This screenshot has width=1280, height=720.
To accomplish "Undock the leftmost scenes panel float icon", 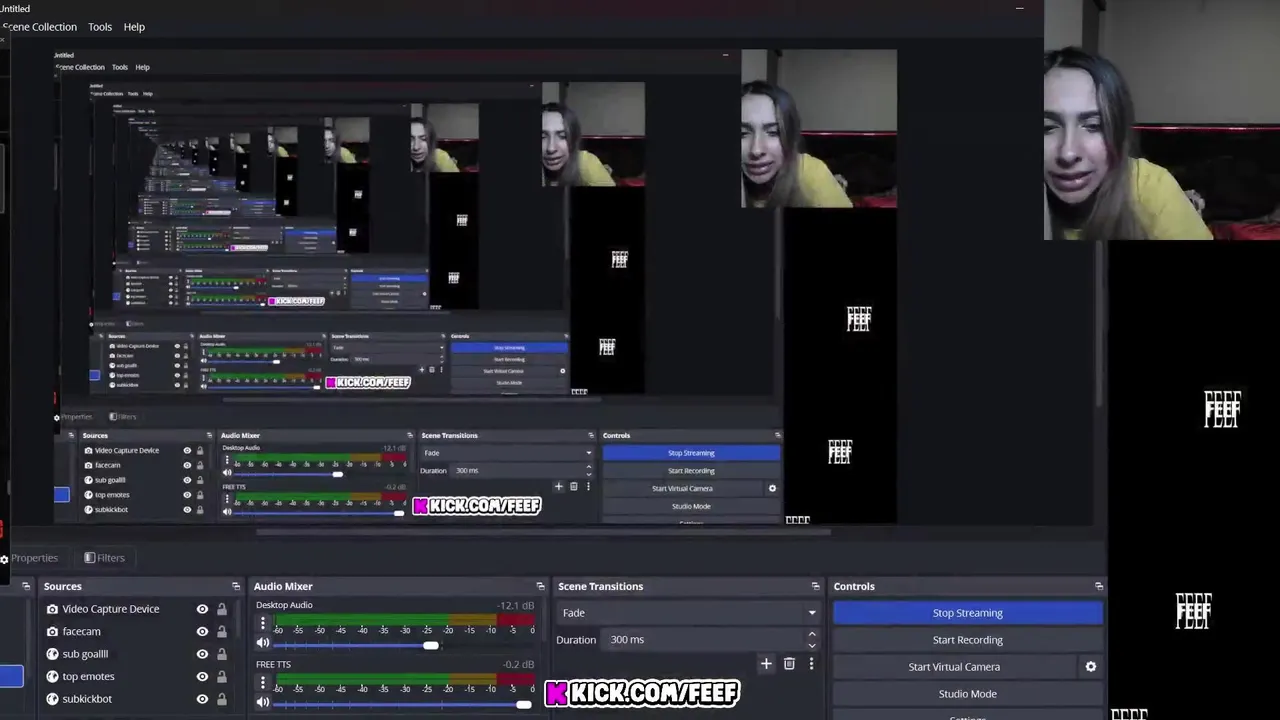I will 26,586.
